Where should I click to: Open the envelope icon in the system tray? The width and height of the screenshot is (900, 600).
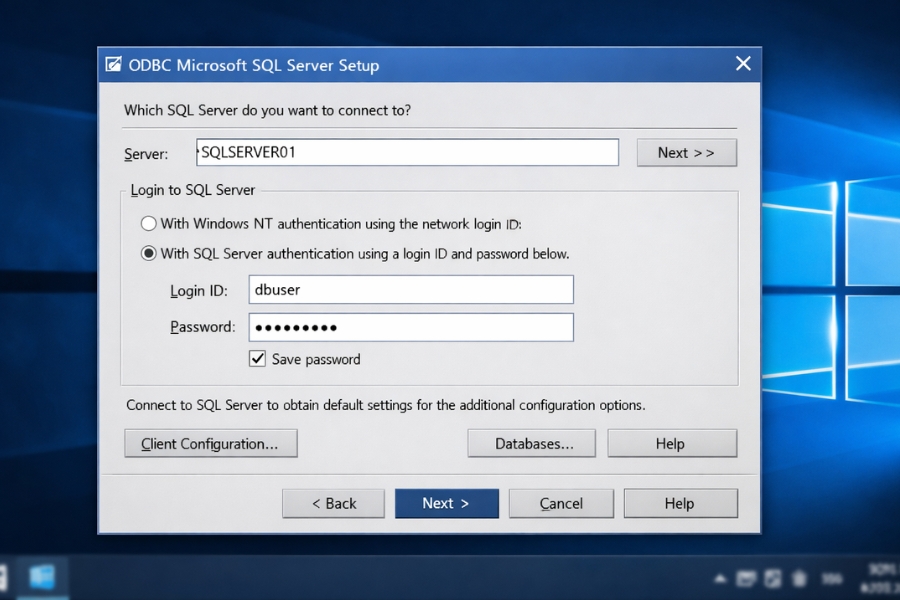pos(746,578)
